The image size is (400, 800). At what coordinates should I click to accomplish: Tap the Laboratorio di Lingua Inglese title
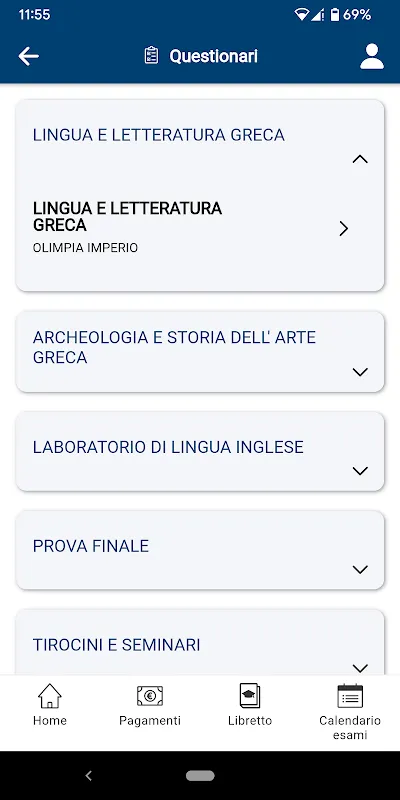tap(168, 447)
